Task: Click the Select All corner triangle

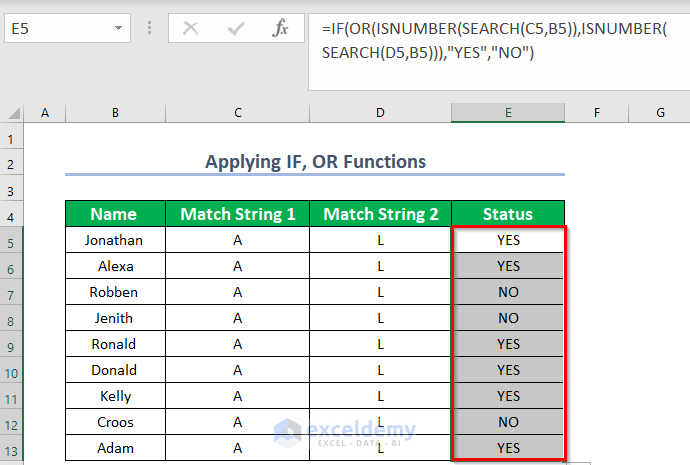Action: pos(13,114)
